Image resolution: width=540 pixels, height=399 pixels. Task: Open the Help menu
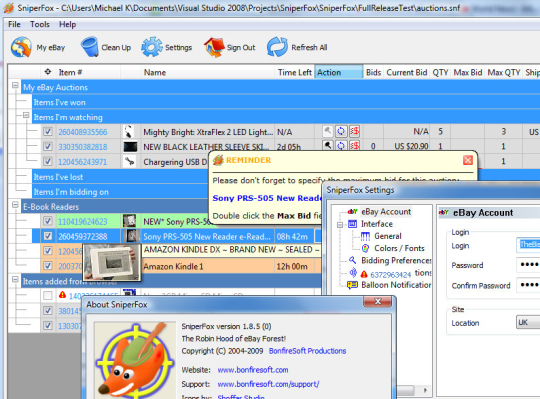[x=67, y=24]
